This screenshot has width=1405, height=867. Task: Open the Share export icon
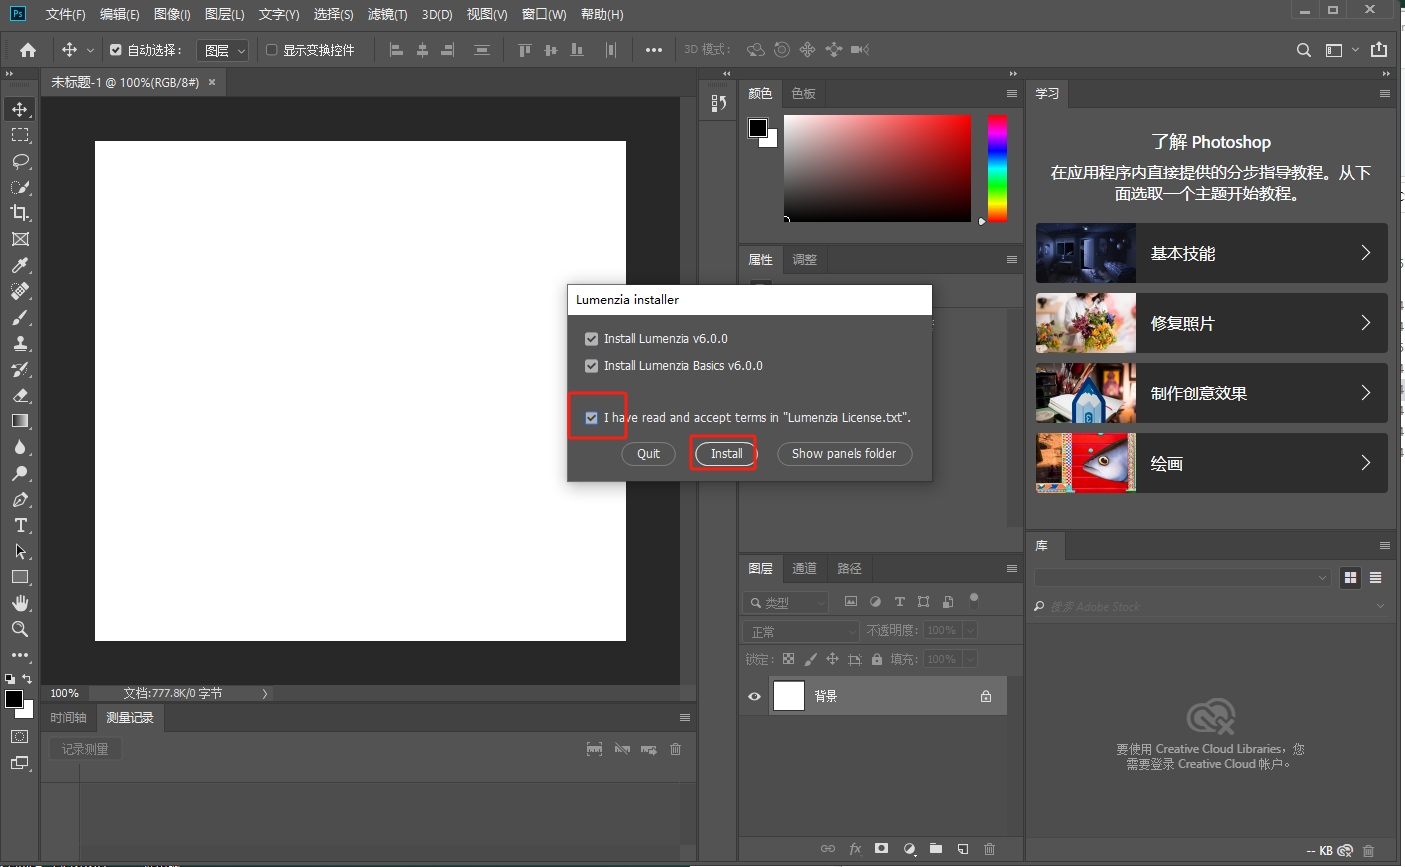(x=1379, y=50)
